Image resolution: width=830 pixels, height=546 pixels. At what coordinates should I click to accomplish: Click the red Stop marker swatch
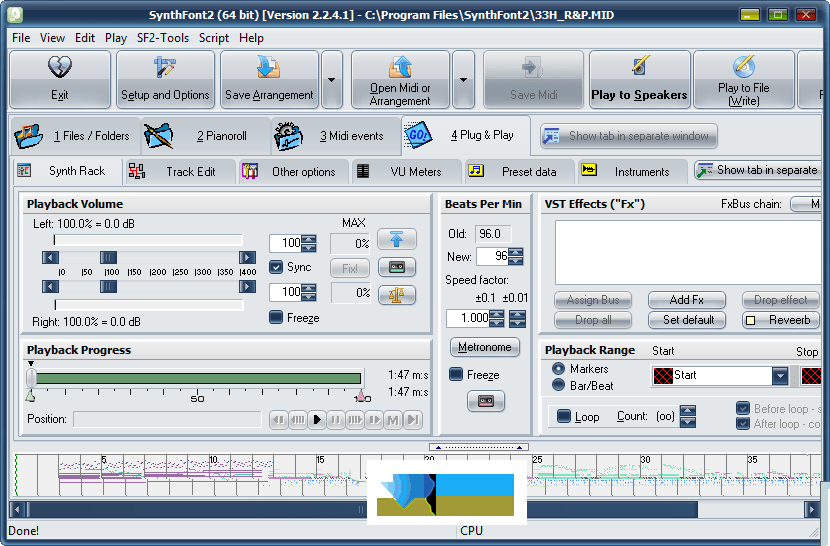point(811,376)
